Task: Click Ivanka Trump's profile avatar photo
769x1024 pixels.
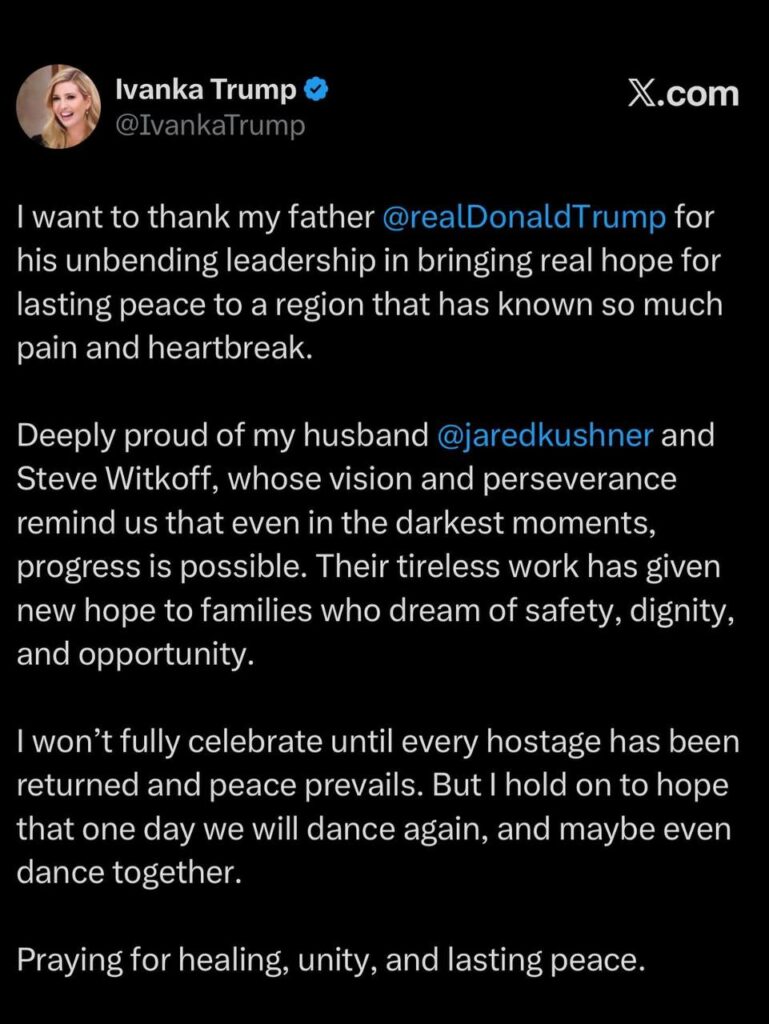Action: pyautogui.click(x=58, y=106)
